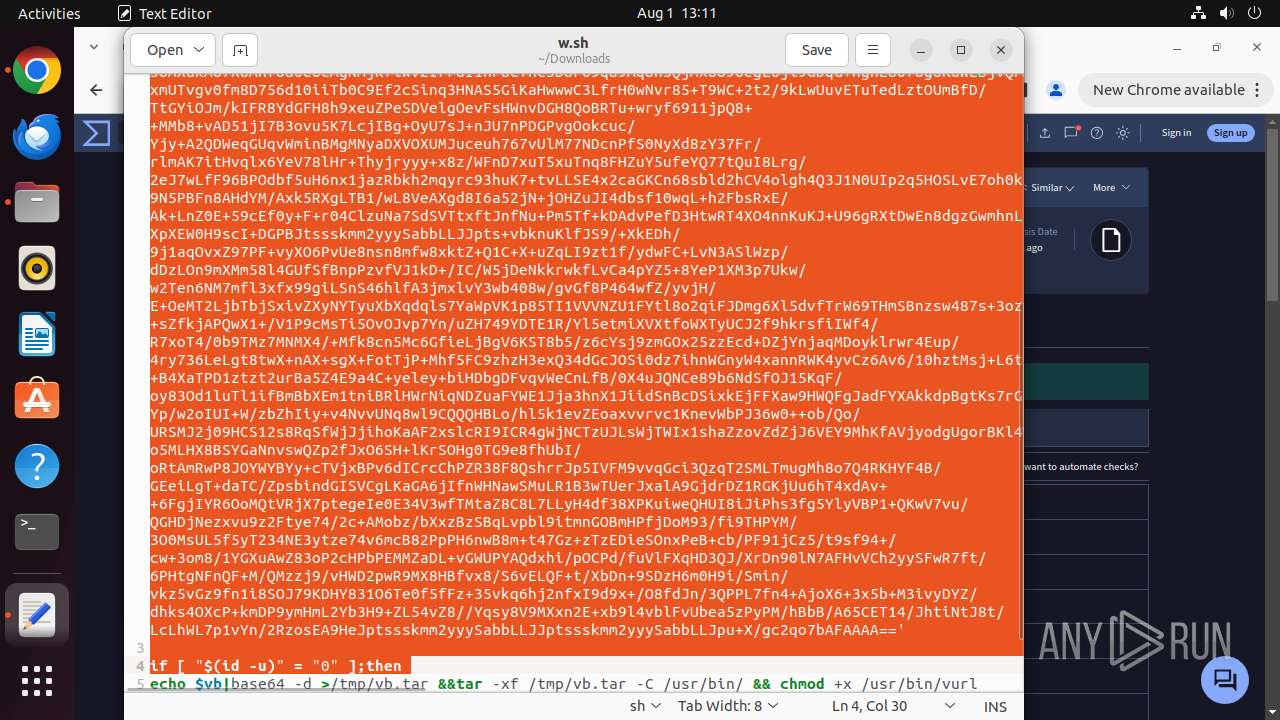
Task: Expand the Similar dropdown in VirusTotal
Action: (x=1052, y=188)
